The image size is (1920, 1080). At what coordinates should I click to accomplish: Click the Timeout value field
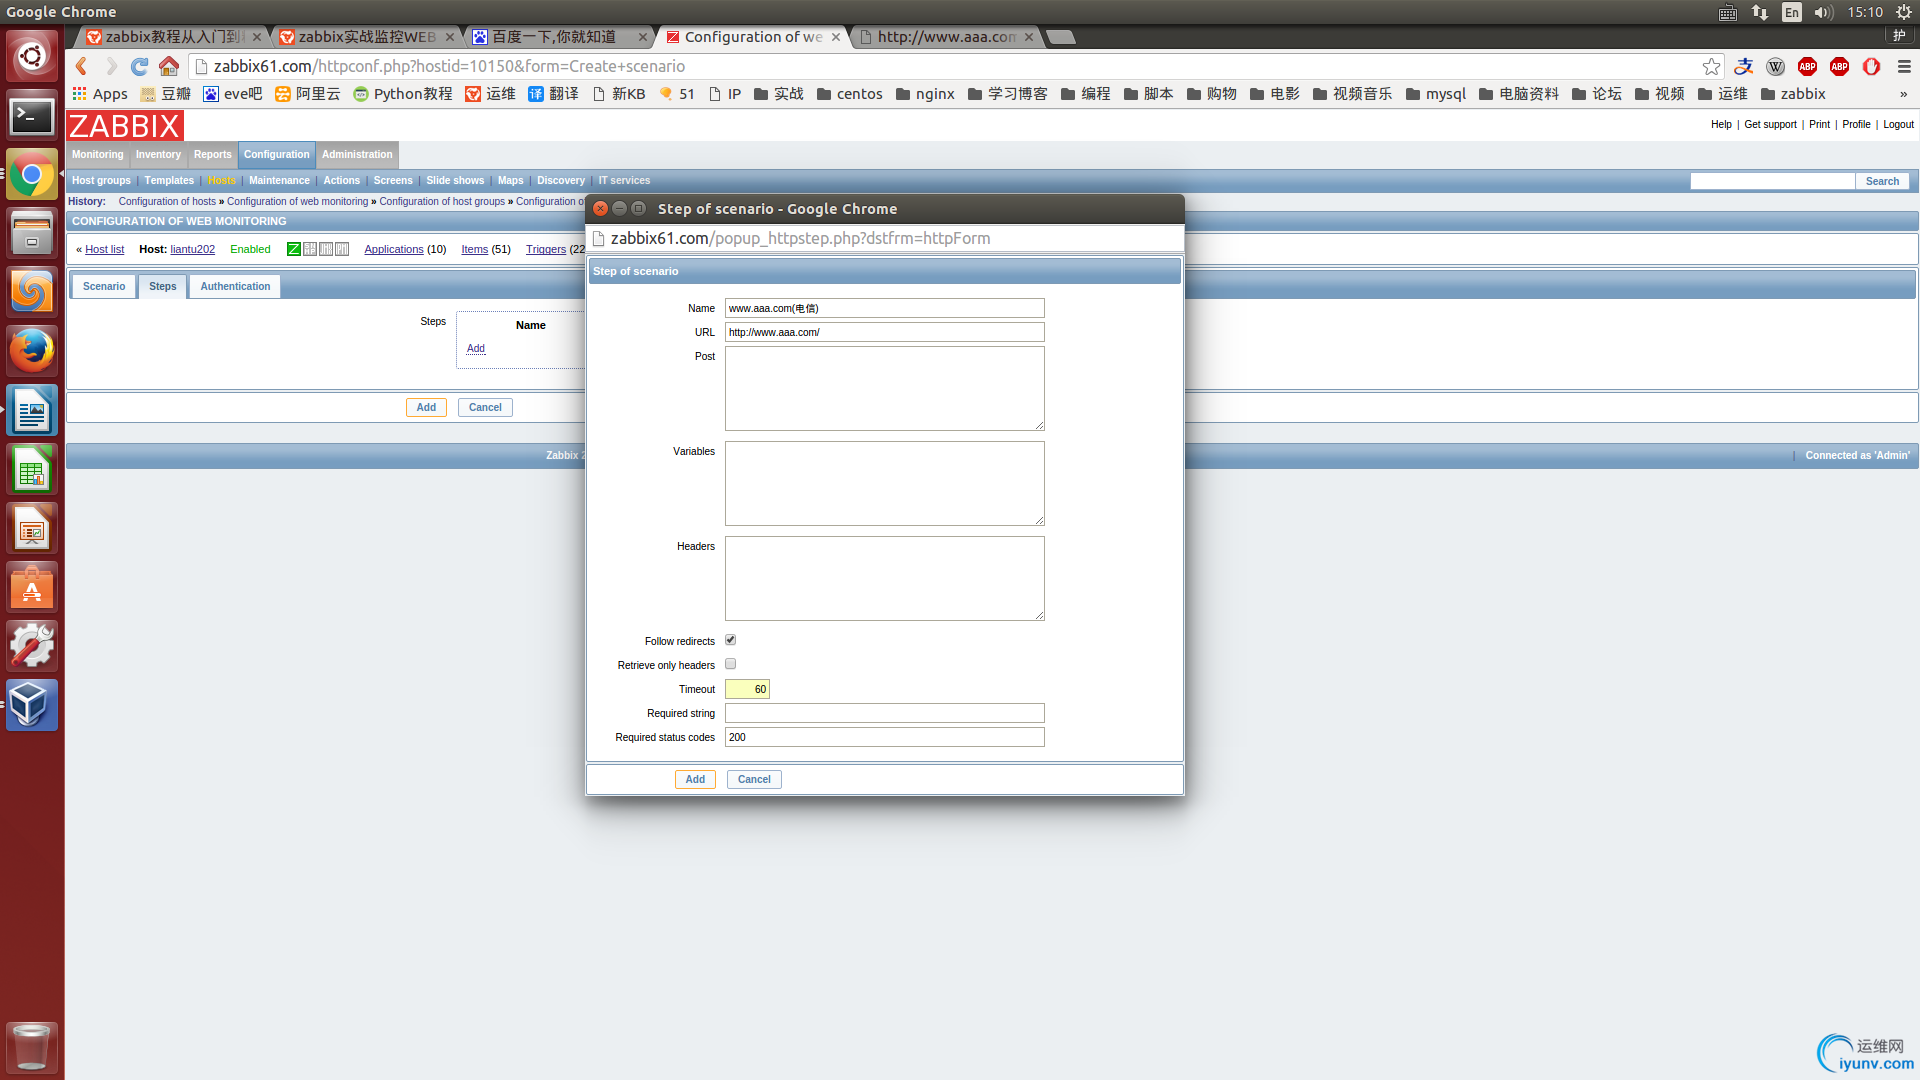[x=747, y=689]
